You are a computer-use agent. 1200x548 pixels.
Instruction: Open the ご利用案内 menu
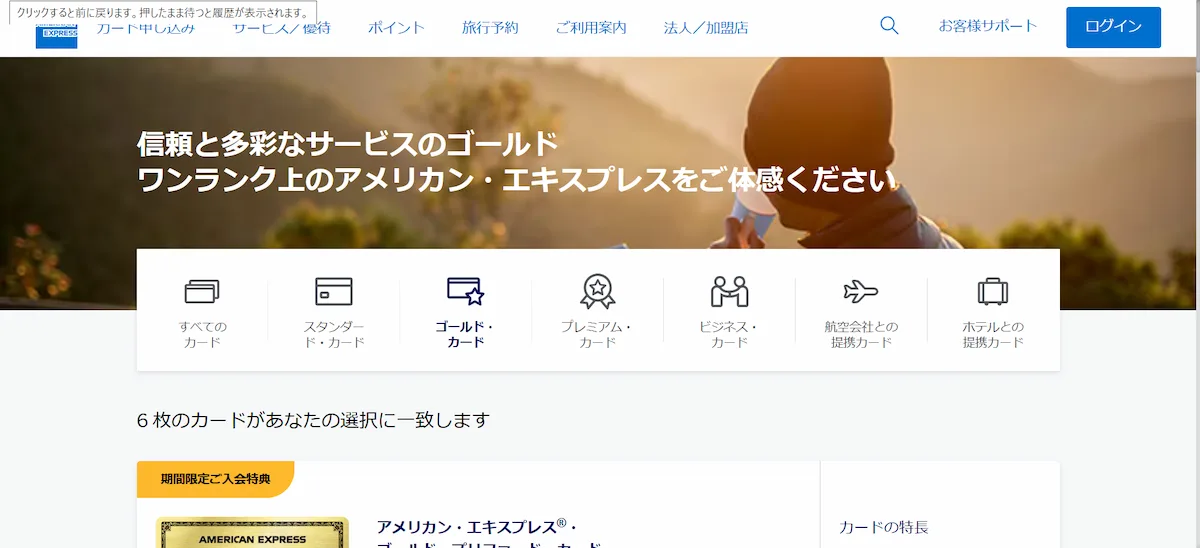point(591,28)
